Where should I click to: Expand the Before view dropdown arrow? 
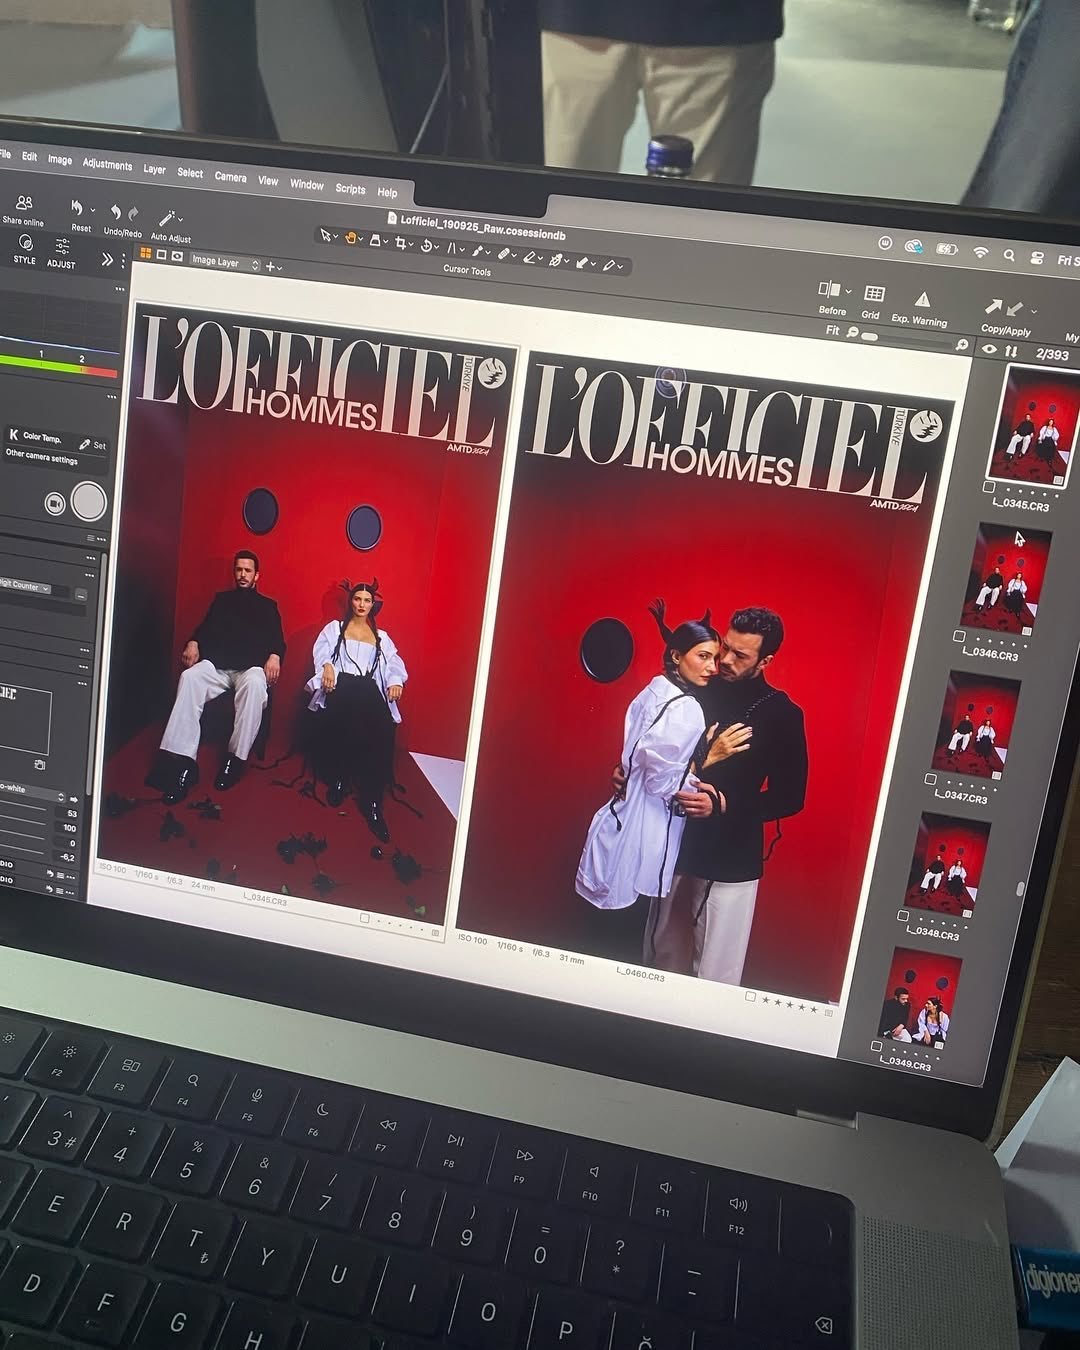848,291
